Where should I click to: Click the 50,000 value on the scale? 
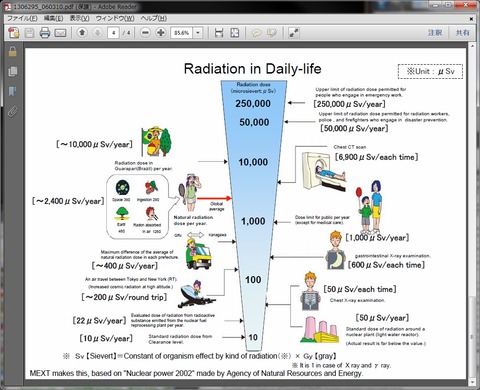click(254, 122)
